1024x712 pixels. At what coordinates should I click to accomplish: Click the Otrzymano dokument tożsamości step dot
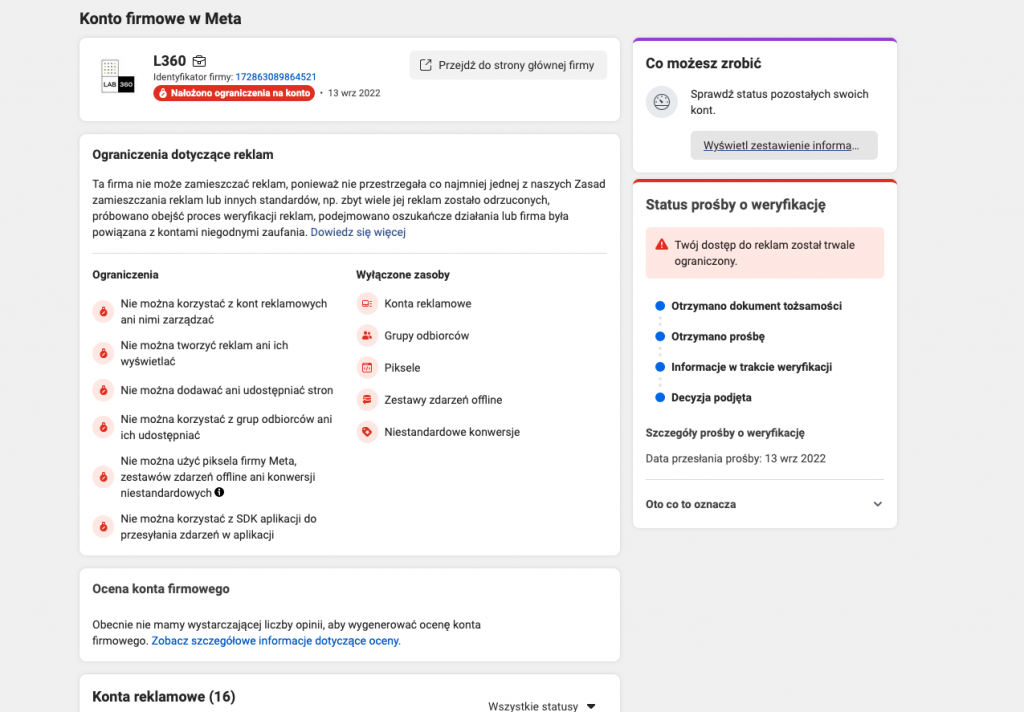point(660,306)
